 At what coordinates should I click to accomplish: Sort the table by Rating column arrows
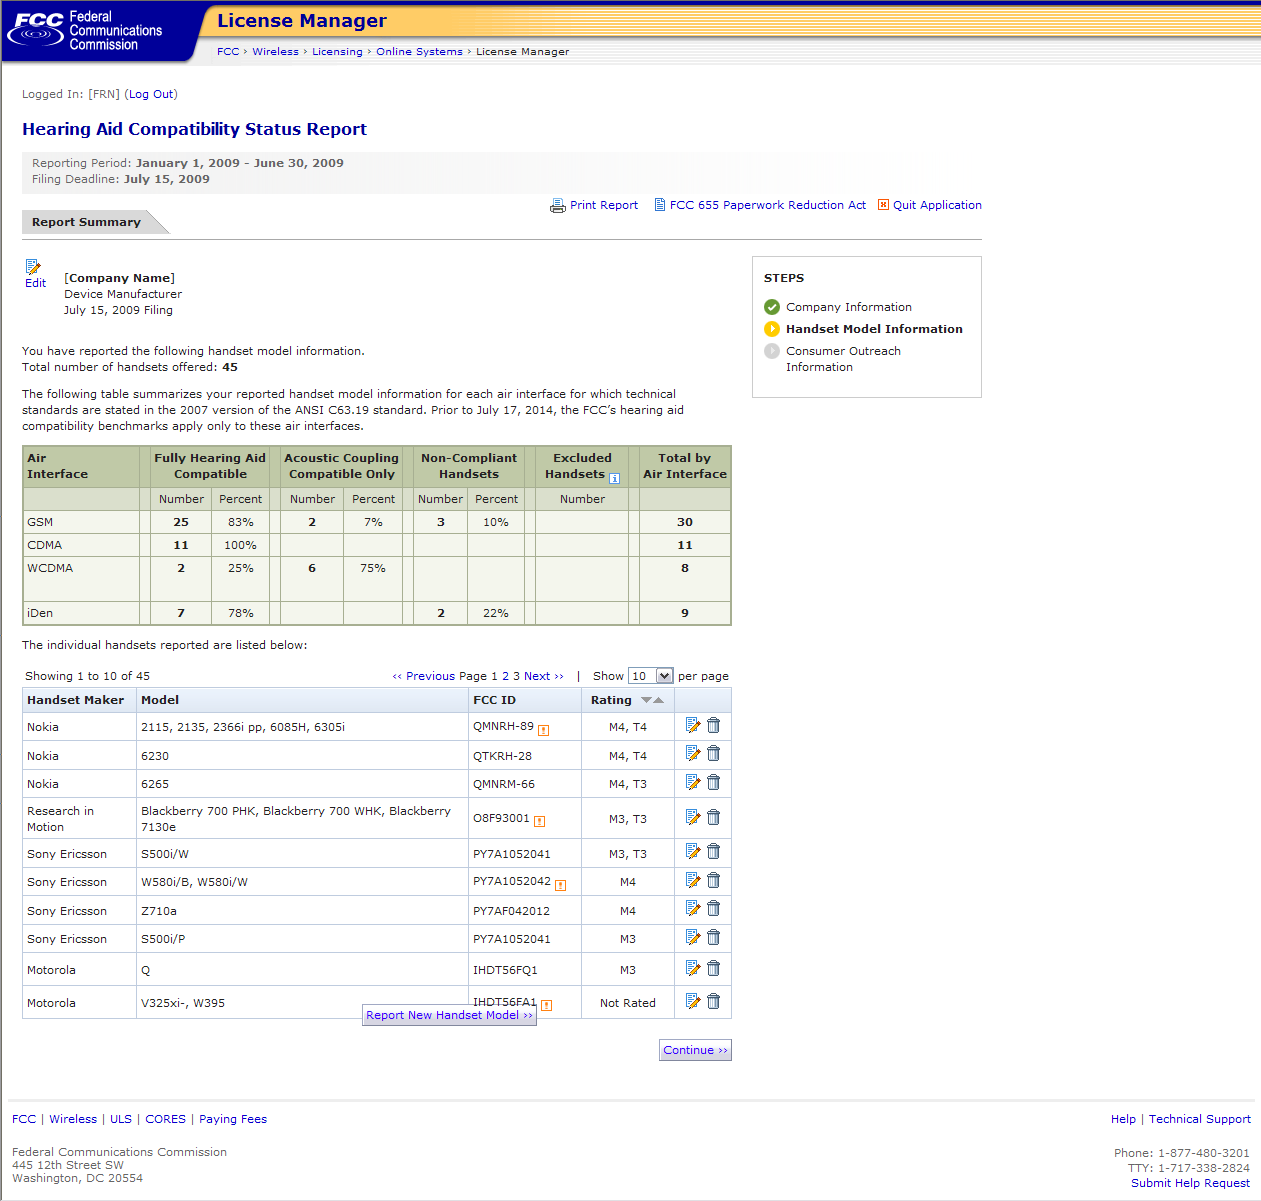[x=652, y=700]
